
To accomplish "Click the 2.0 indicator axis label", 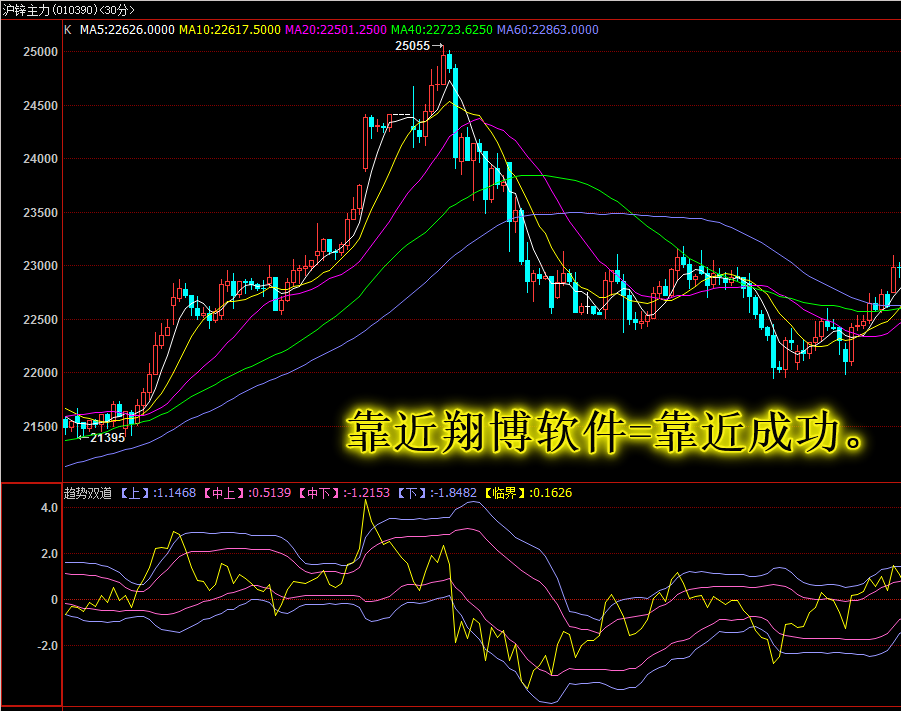I will 49,554.
